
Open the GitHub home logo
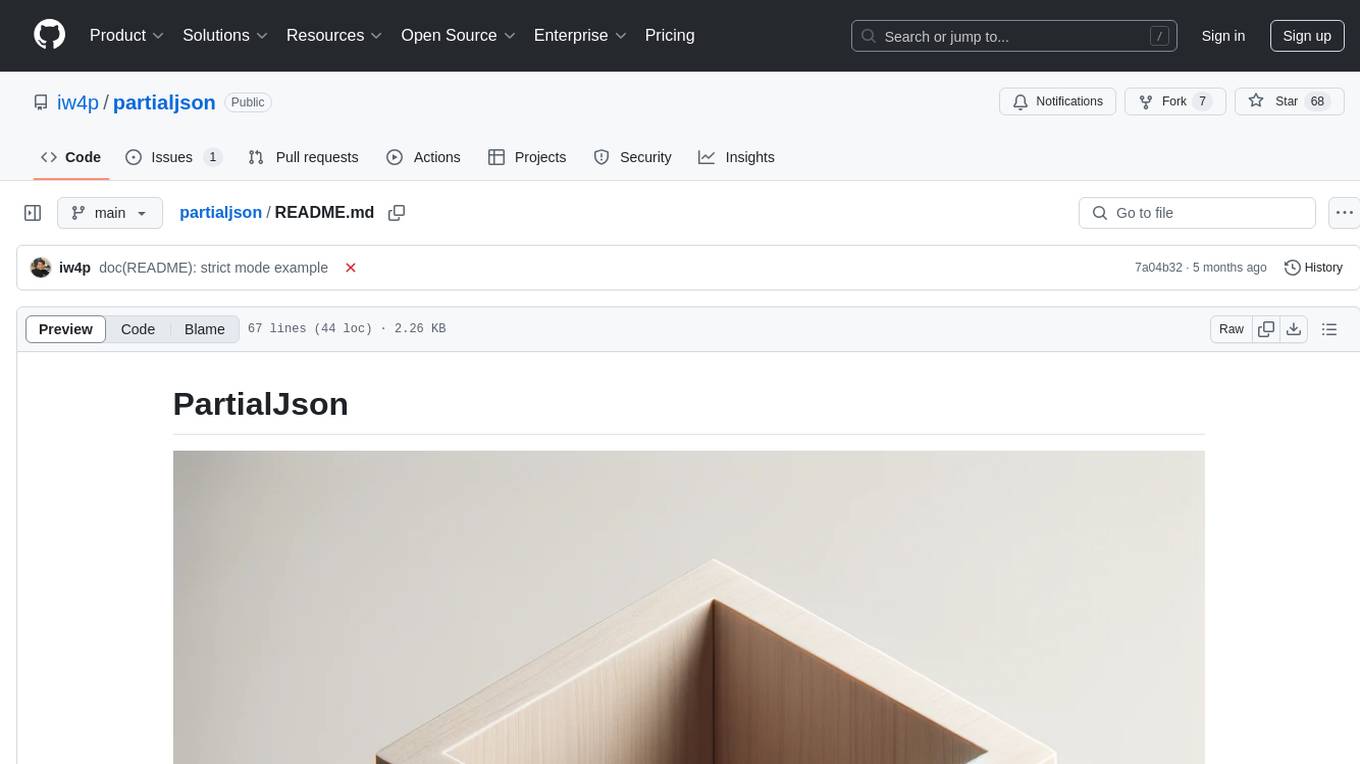coord(49,35)
